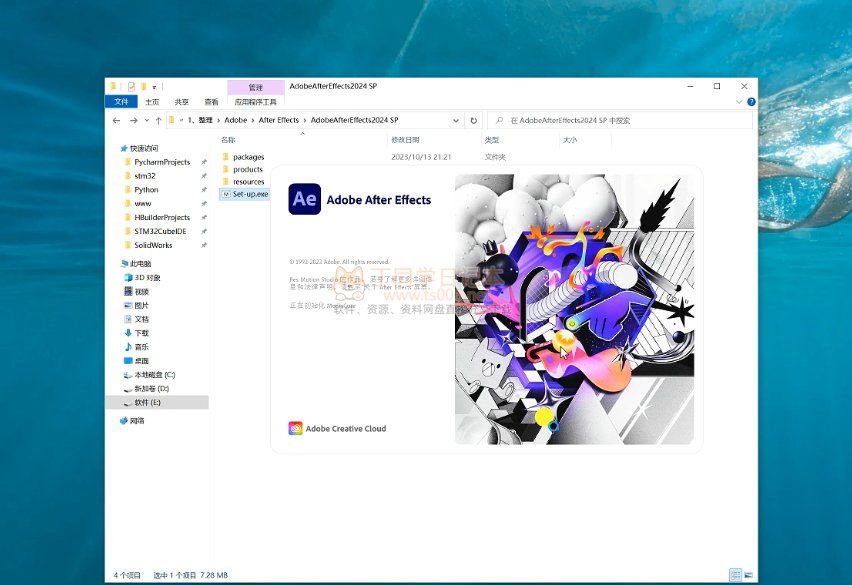
Task: Open the 文件 menu tab
Action: tap(121, 101)
